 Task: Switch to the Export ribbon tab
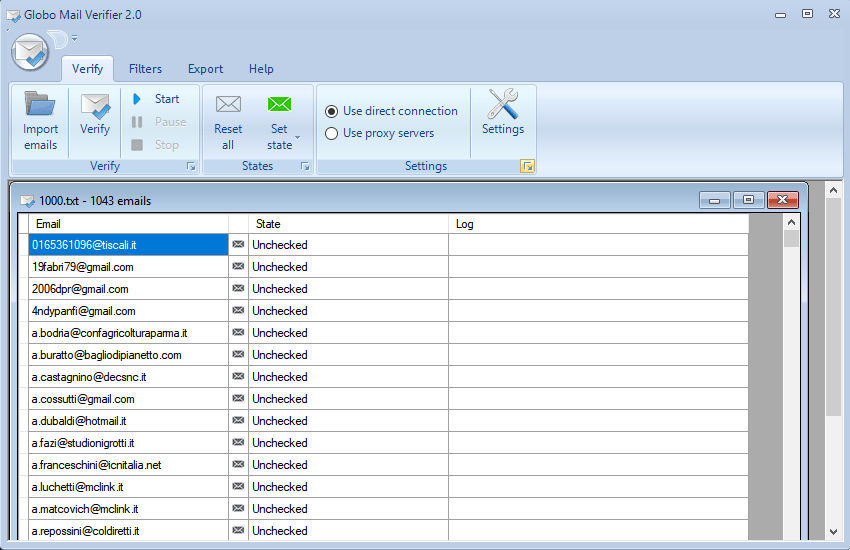(205, 69)
